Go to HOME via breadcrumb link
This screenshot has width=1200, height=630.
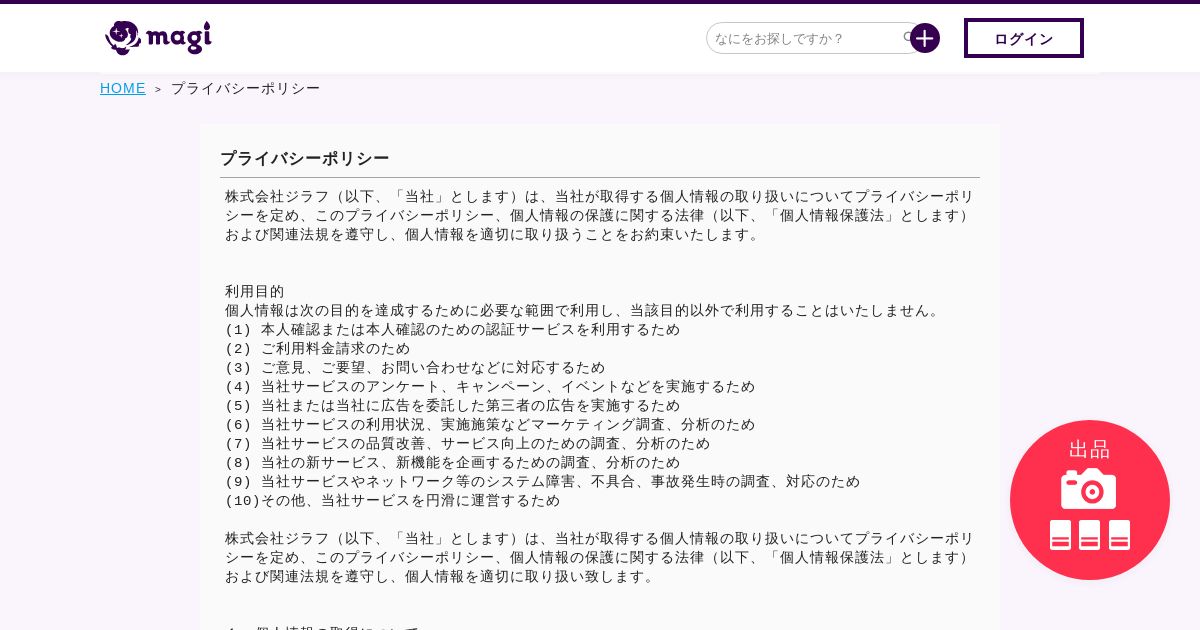(x=123, y=88)
